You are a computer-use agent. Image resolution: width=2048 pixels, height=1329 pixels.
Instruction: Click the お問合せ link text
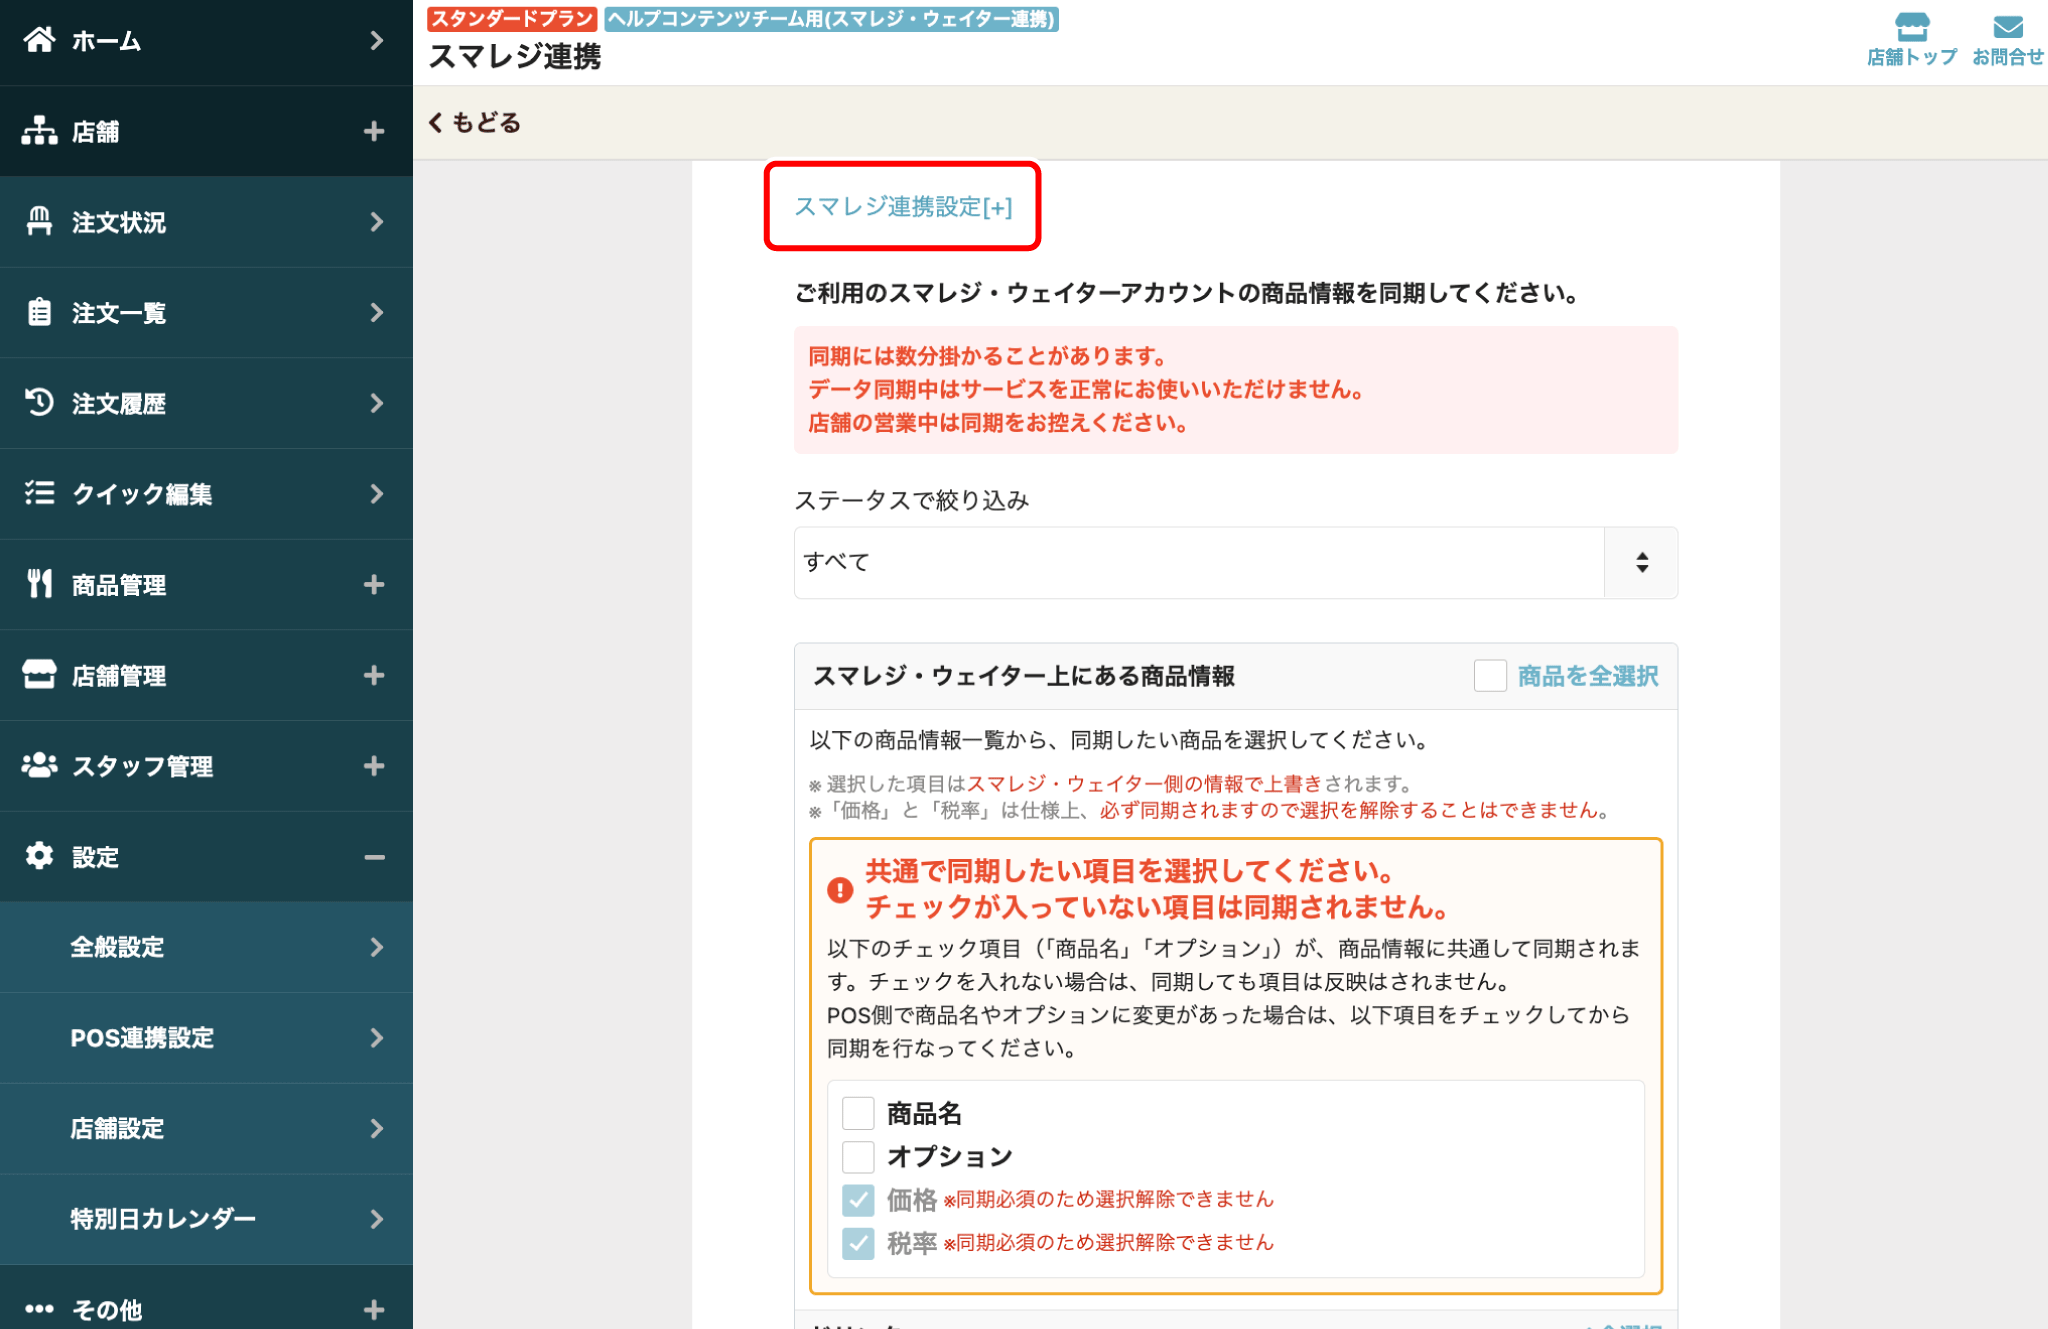[x=2008, y=57]
